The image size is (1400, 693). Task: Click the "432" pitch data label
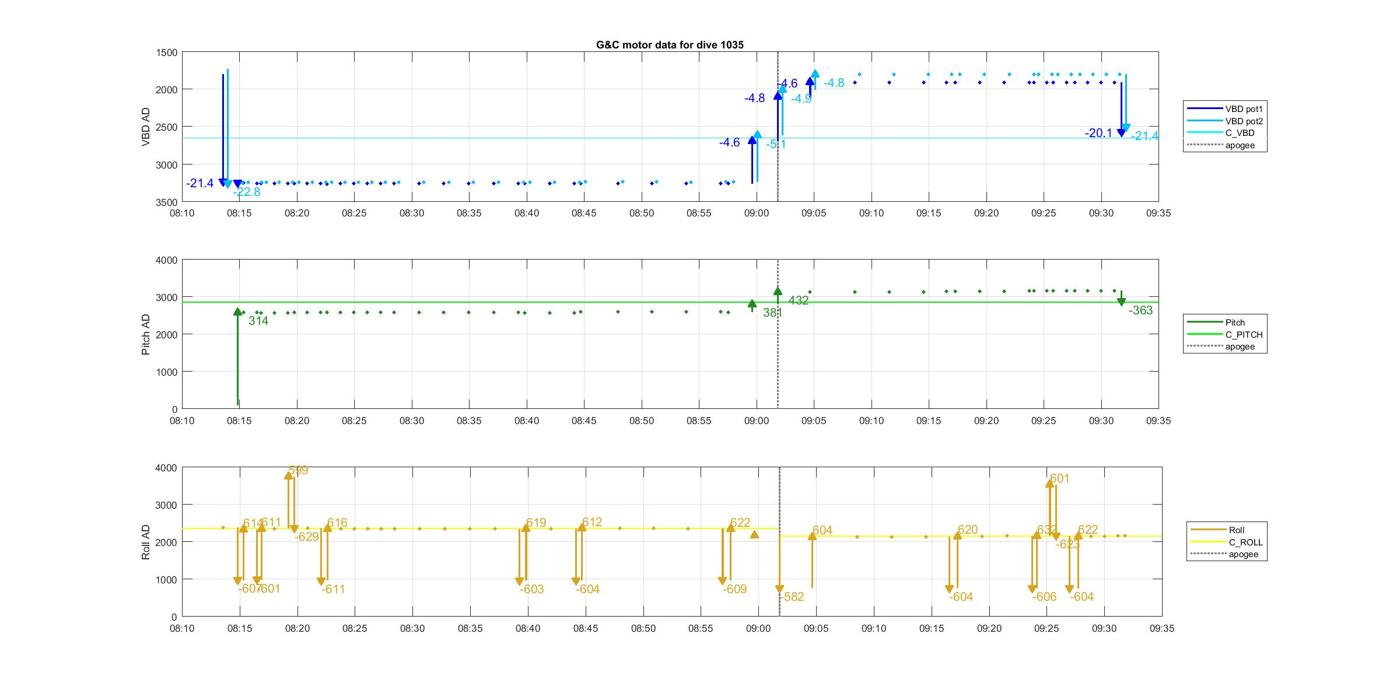pyautogui.click(x=799, y=300)
